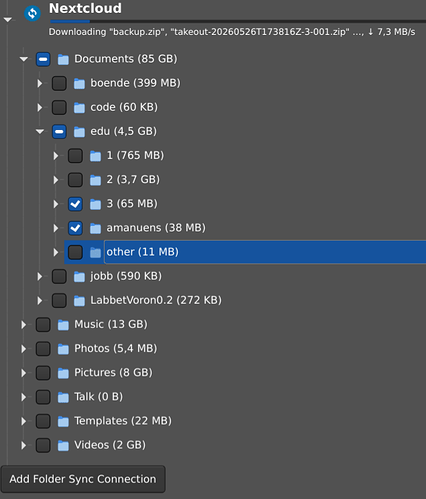Toggle the edu partial-selection checkbox
426x499 pixels.
(59, 132)
